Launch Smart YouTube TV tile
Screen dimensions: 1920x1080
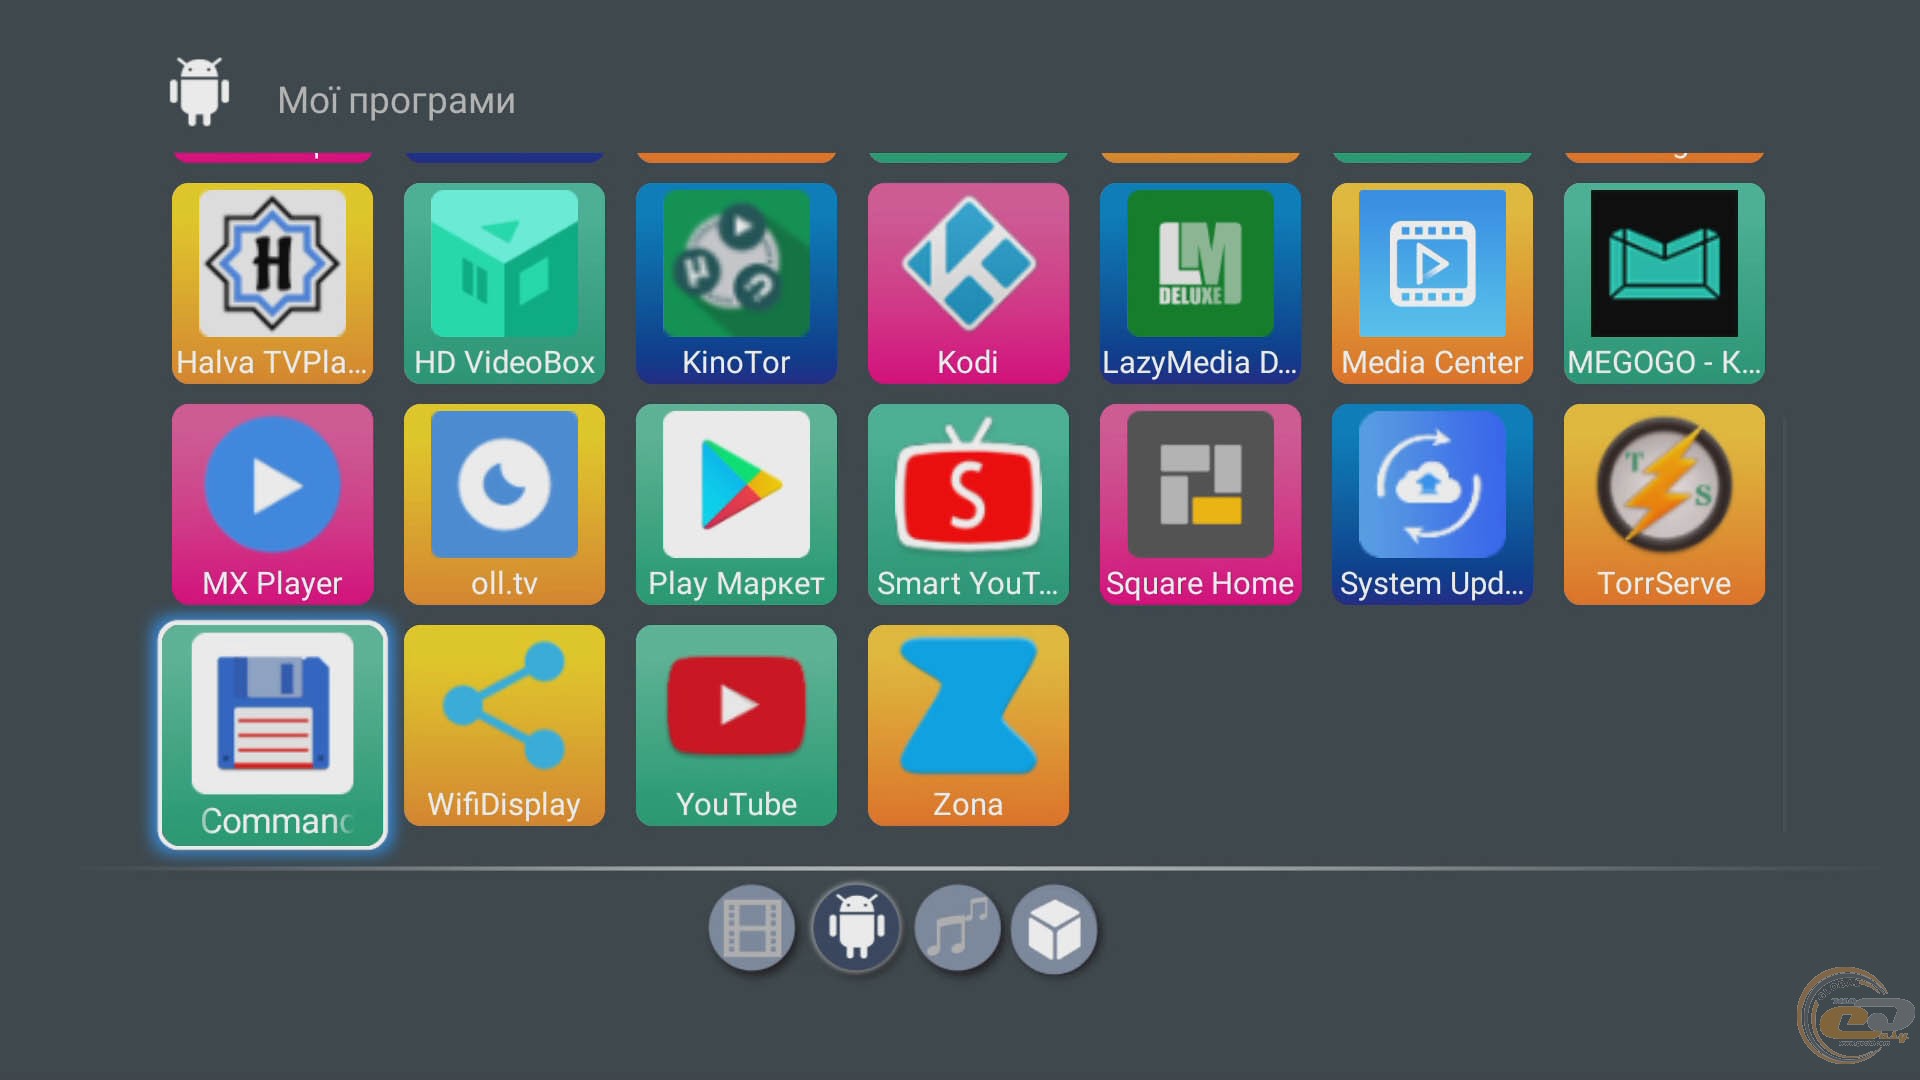[x=967, y=504]
